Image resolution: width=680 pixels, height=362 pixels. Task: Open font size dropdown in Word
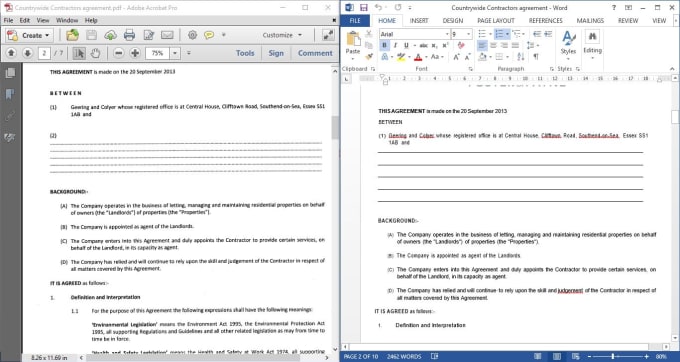(469, 34)
